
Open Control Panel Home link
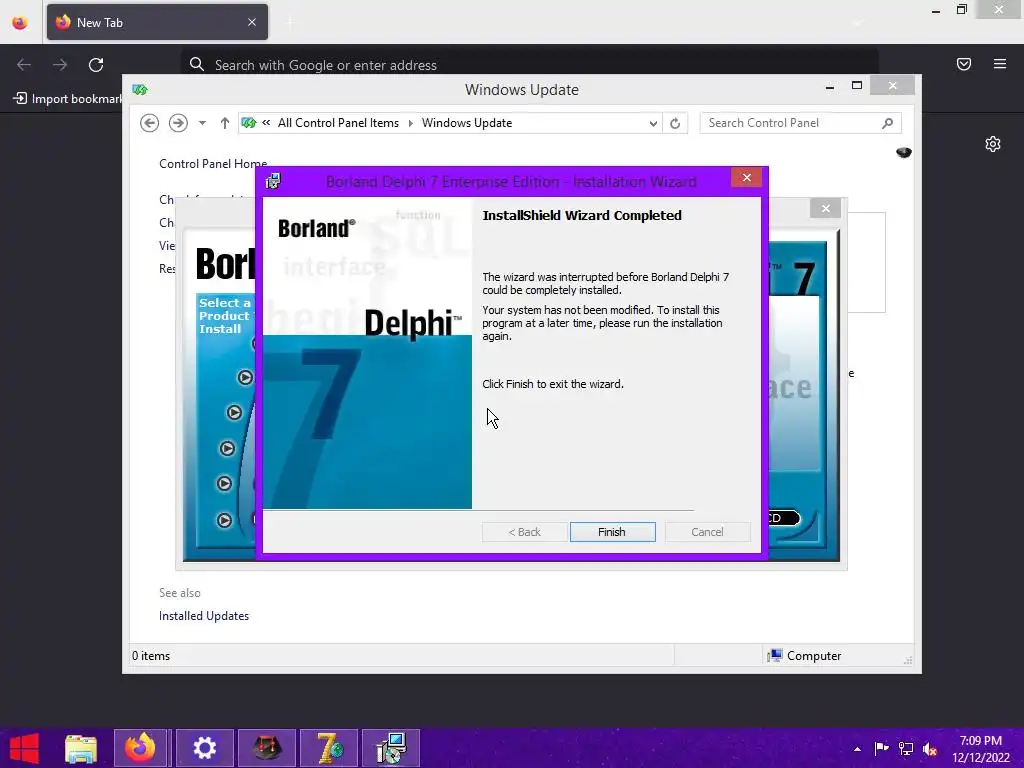pos(213,163)
